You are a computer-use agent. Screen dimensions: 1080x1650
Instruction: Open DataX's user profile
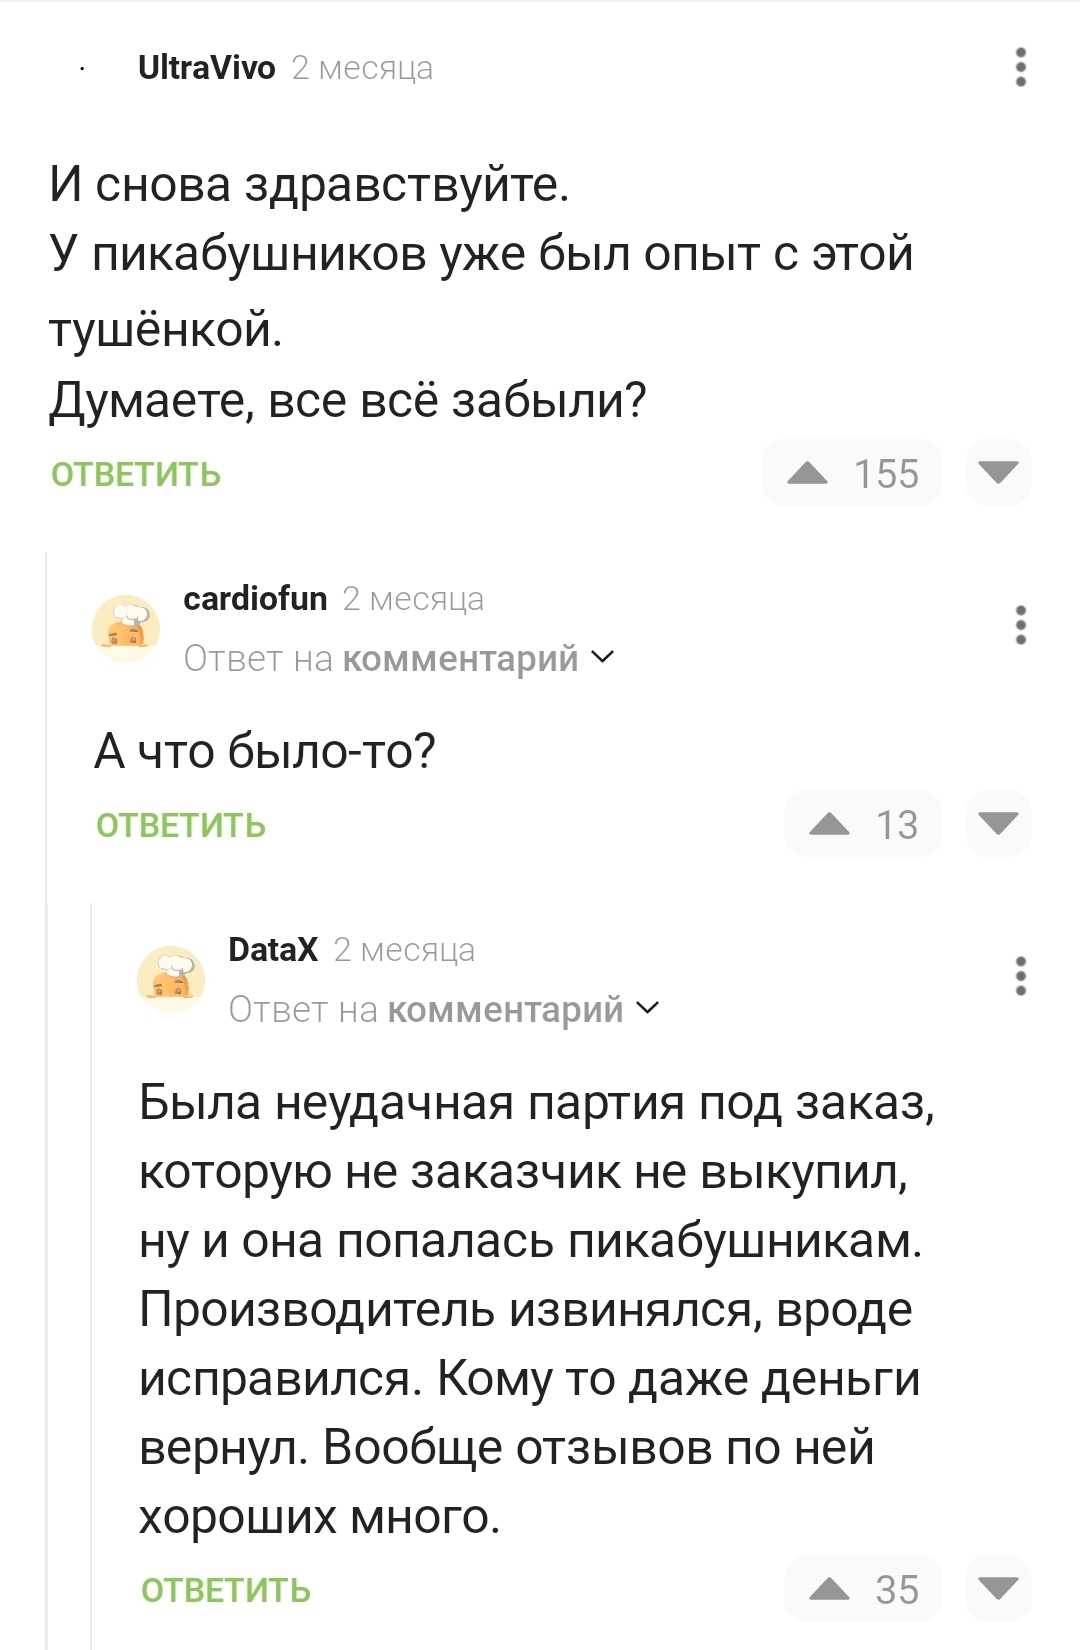[x=273, y=950]
